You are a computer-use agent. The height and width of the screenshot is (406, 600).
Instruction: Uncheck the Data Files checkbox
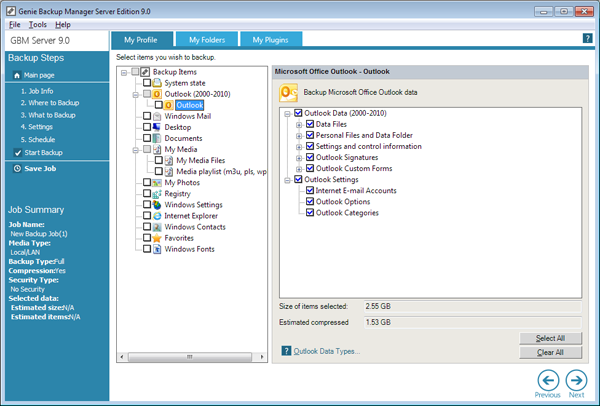[x=310, y=124]
